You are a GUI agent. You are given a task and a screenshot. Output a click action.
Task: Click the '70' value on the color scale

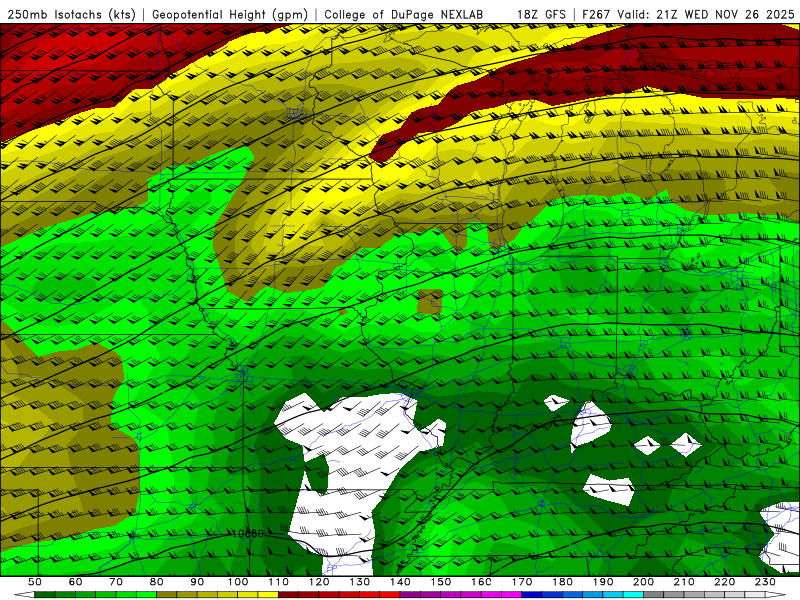click(x=116, y=582)
